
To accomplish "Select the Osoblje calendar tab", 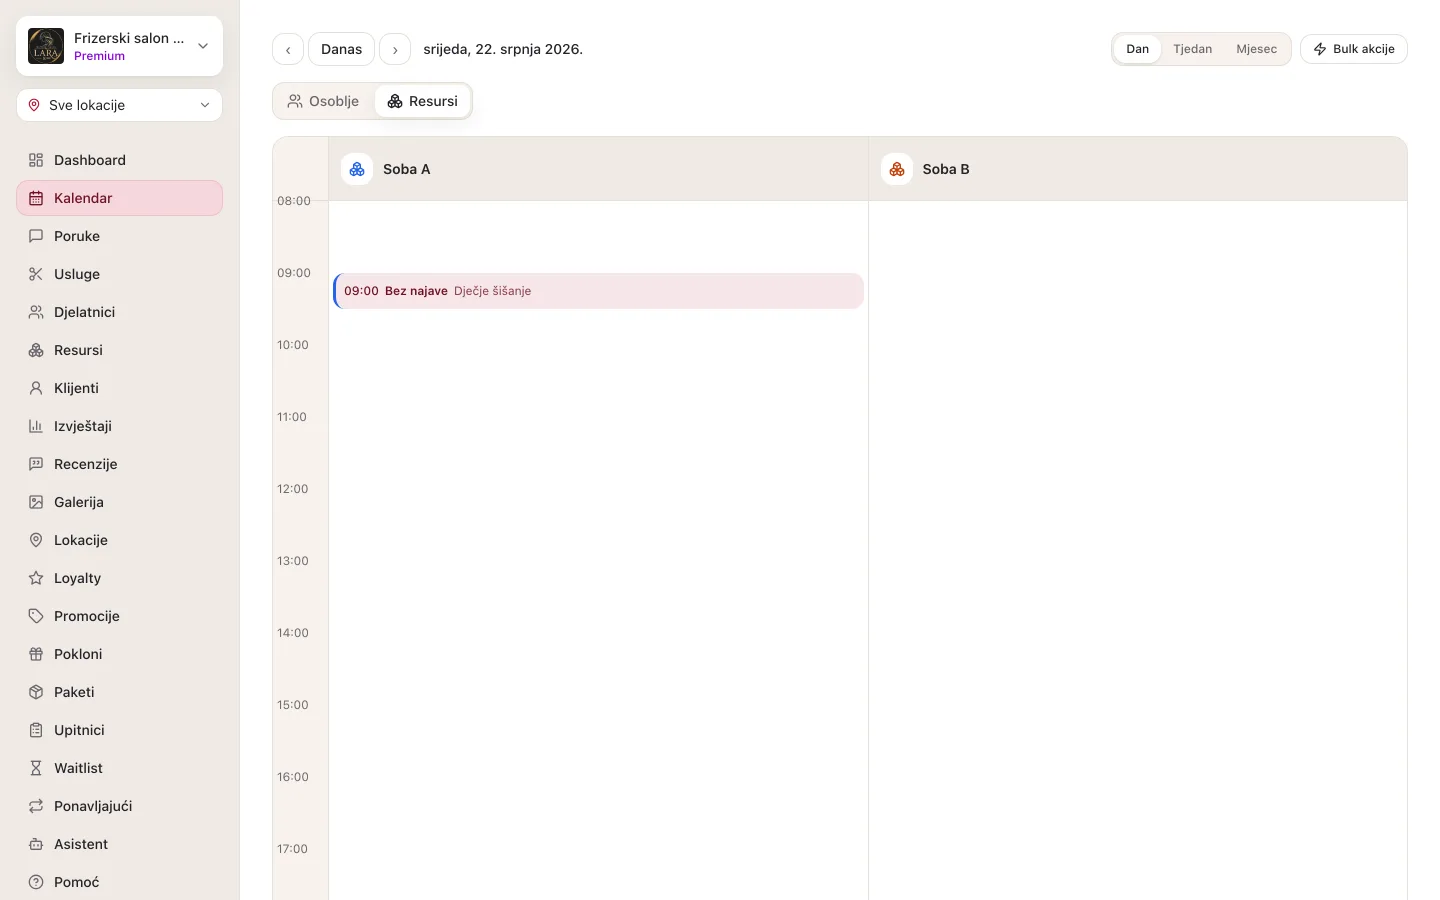I will coord(323,101).
